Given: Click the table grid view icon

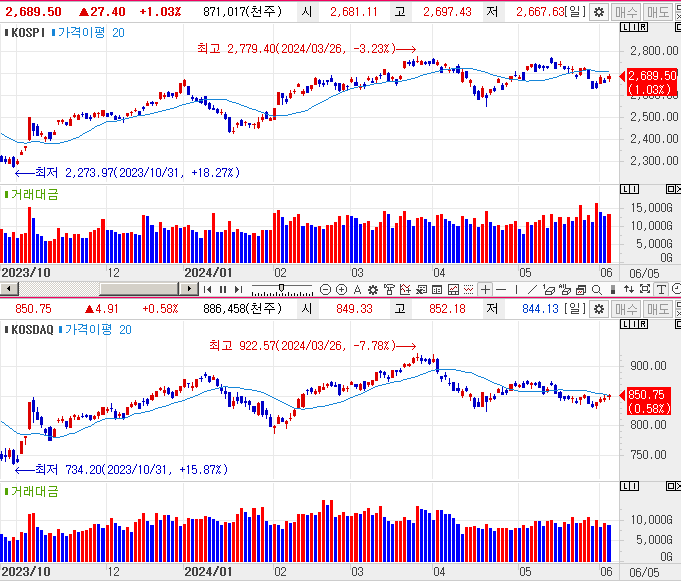Looking at the screenshot, I should click(437, 290).
